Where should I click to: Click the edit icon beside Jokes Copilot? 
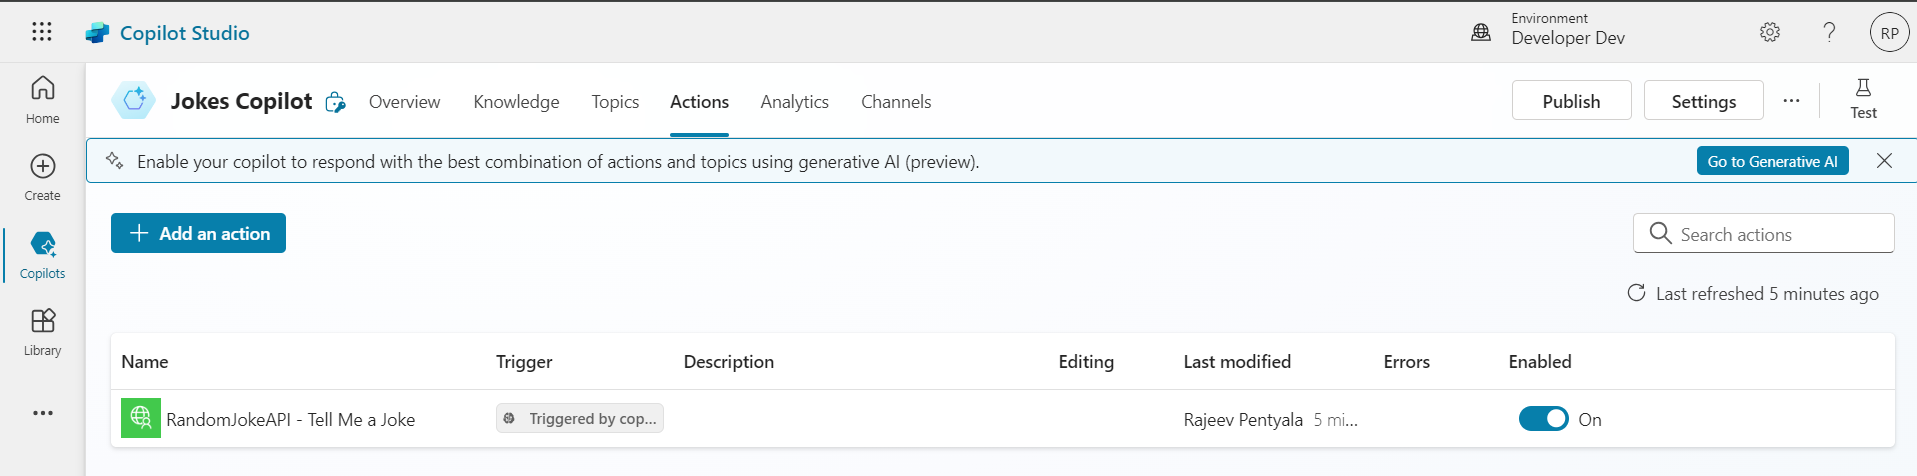pyautogui.click(x=336, y=102)
